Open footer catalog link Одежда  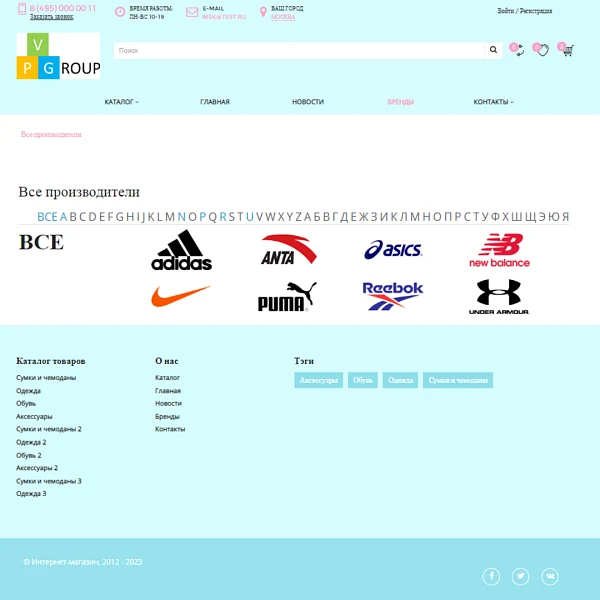pos(28,391)
